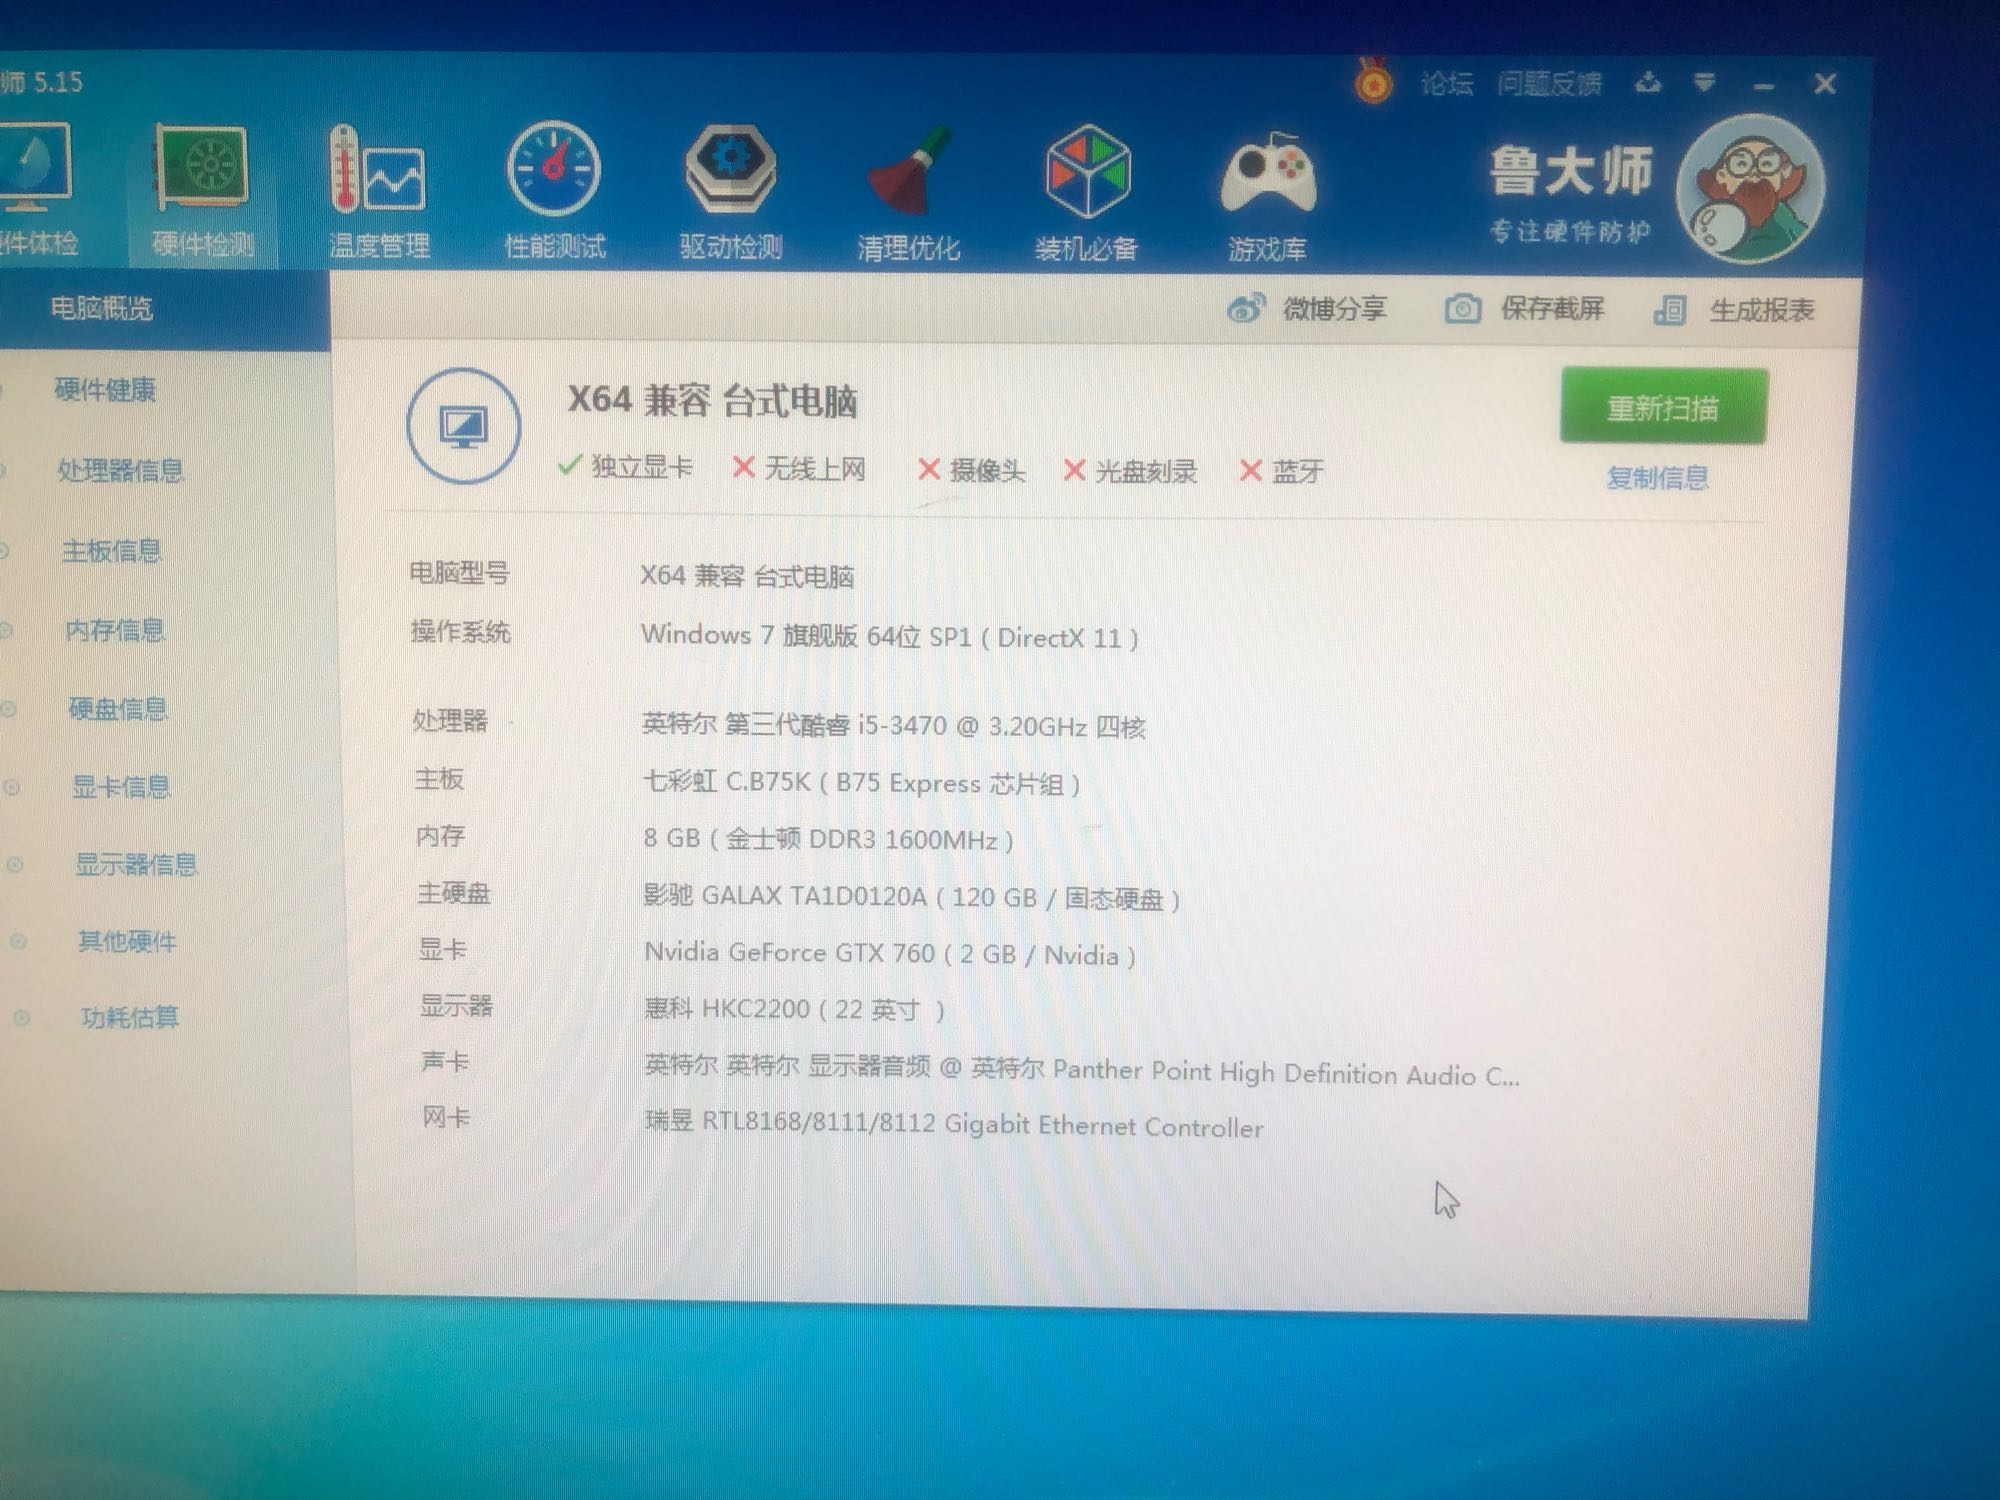Image resolution: width=2000 pixels, height=1500 pixels.
Task: Click the 鲁大师 mascot avatar
Action: pyautogui.click(x=1751, y=188)
